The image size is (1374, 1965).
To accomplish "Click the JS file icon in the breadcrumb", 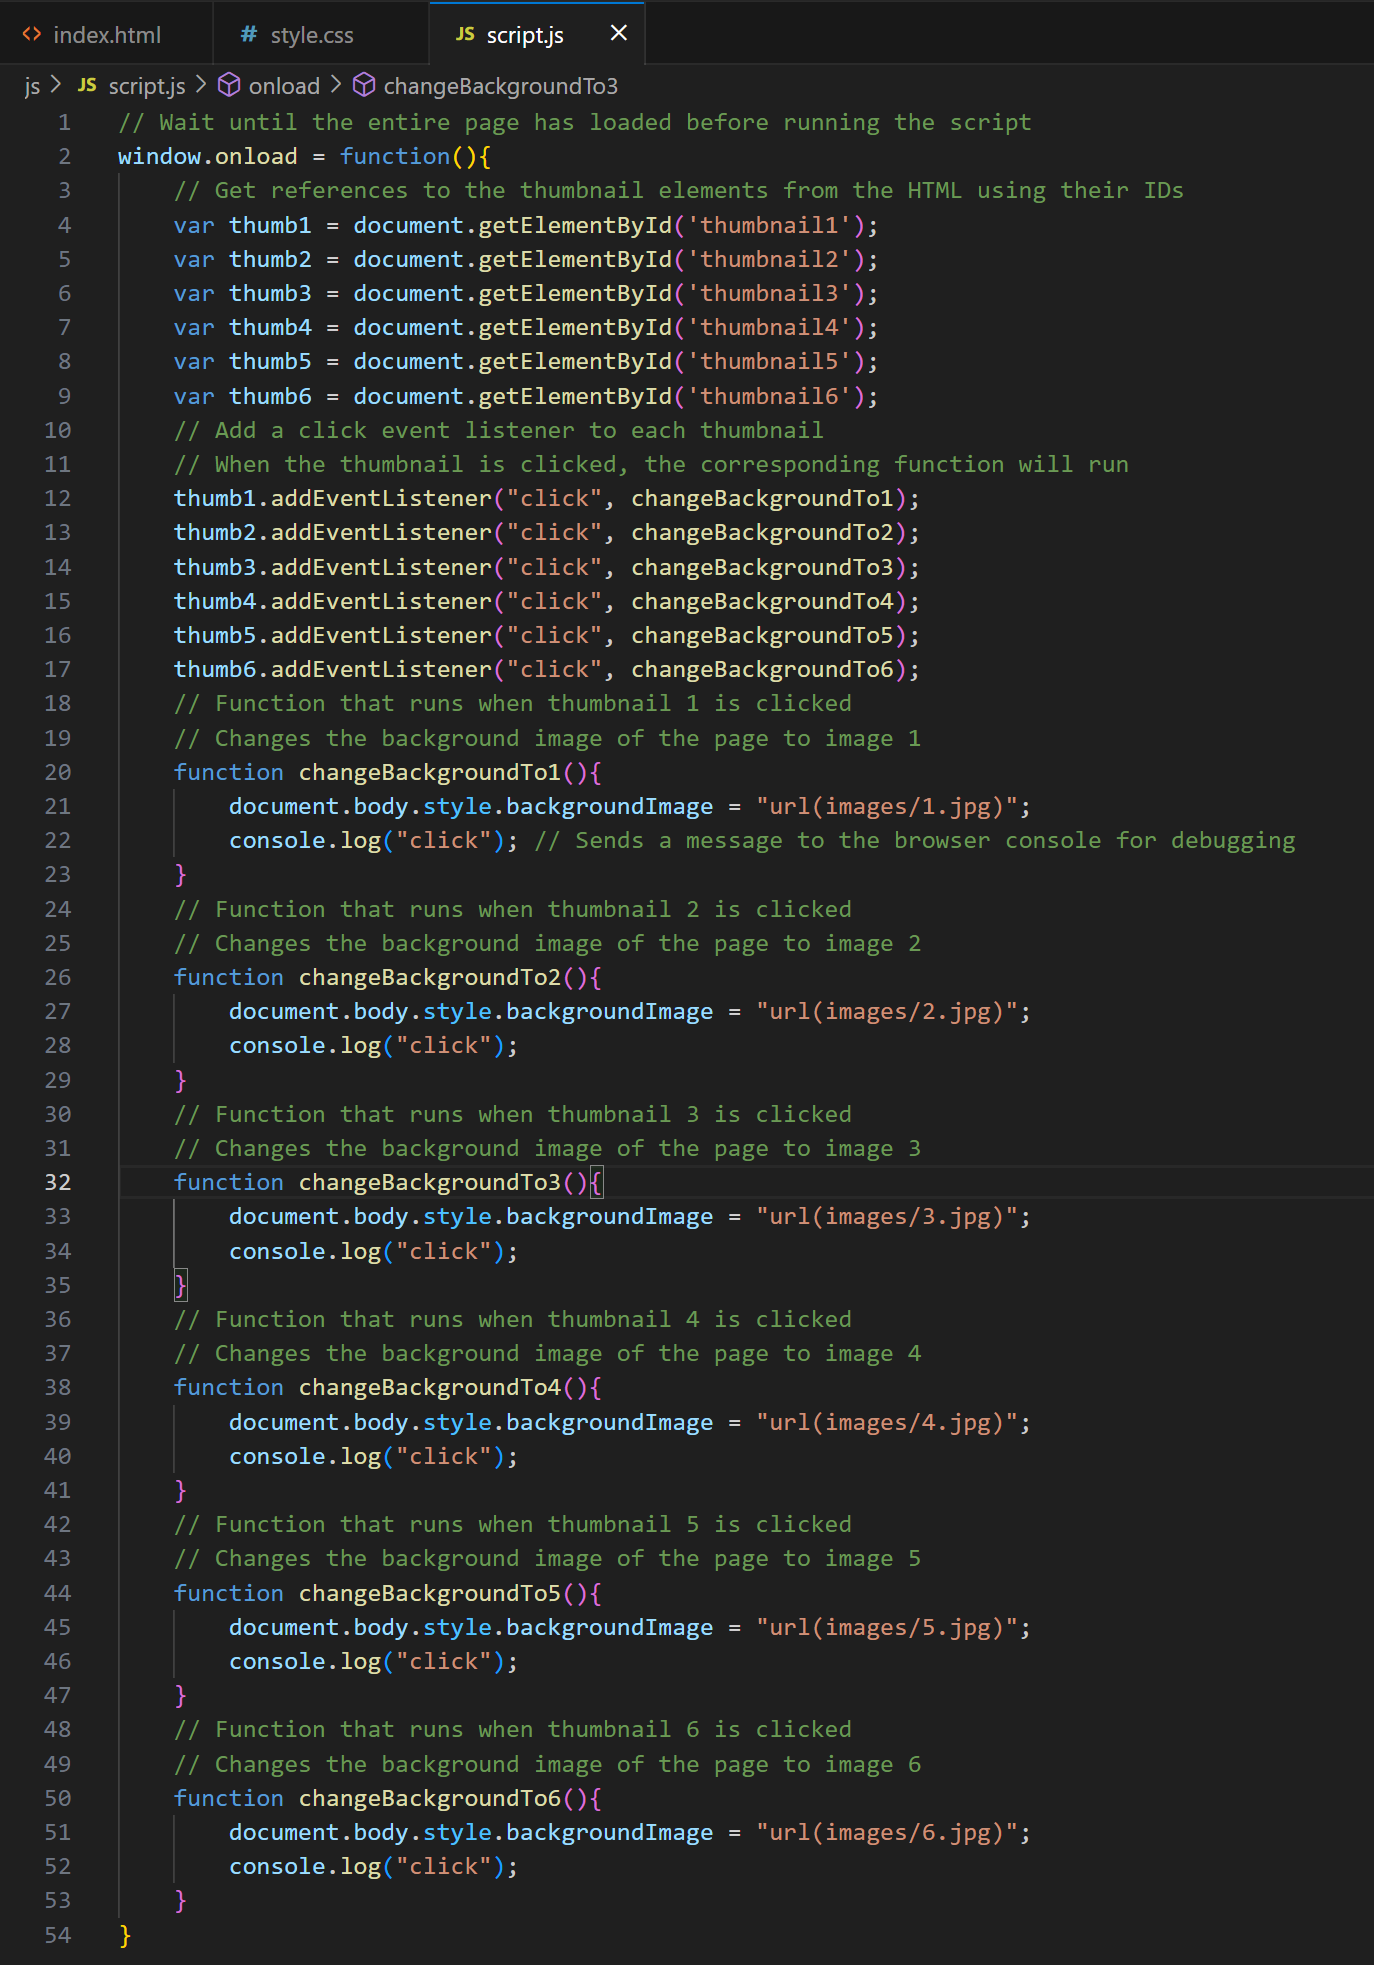I will point(87,86).
